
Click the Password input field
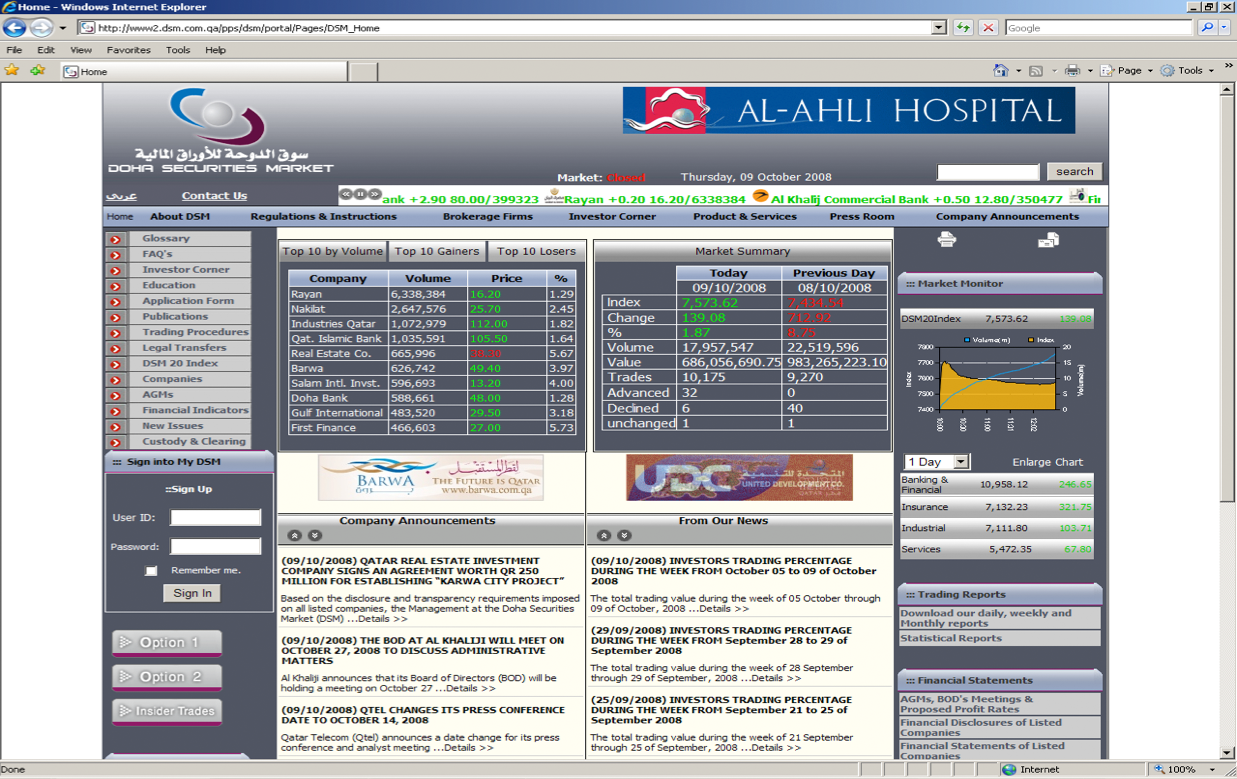pyautogui.click(x=215, y=546)
